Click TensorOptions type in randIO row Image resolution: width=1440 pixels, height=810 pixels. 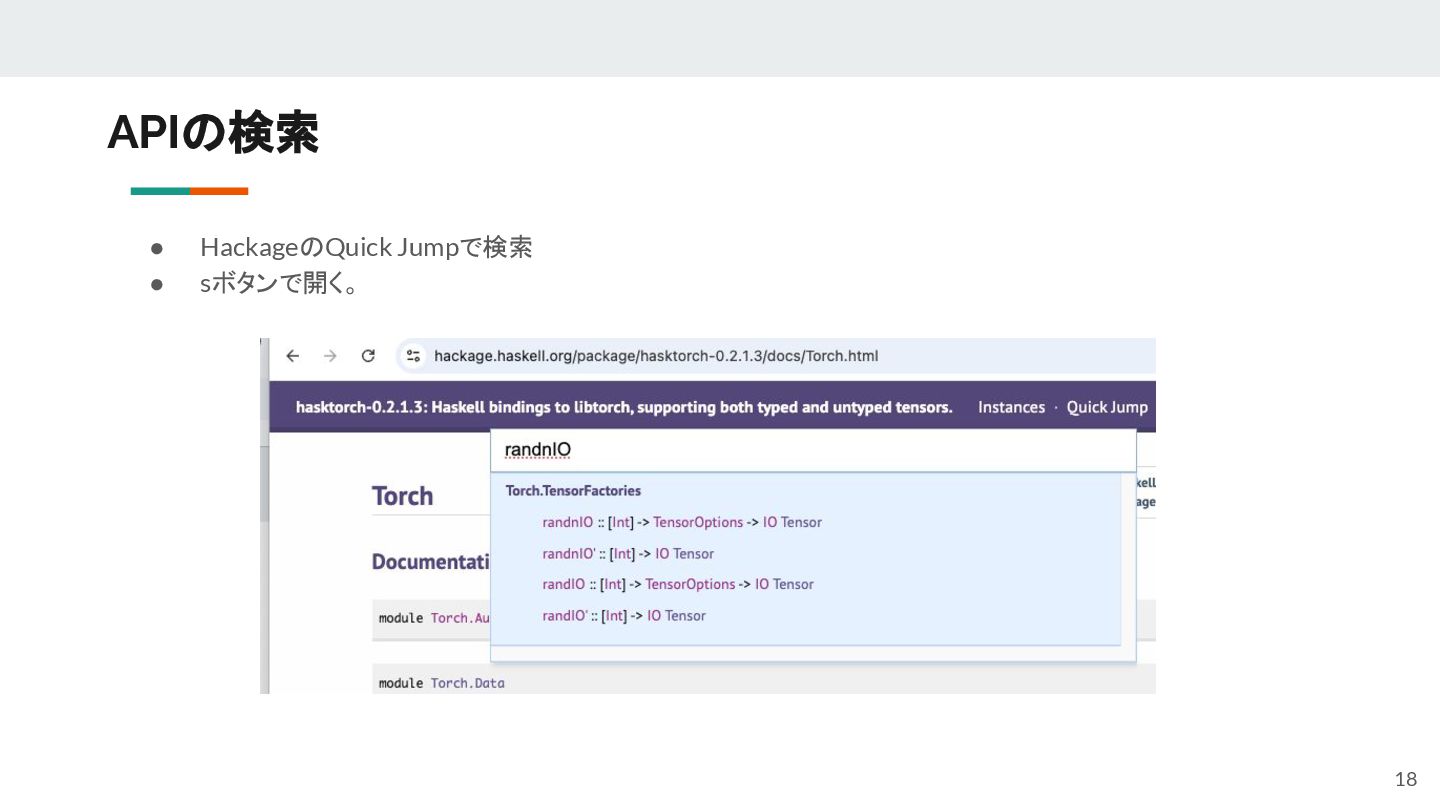(x=690, y=584)
